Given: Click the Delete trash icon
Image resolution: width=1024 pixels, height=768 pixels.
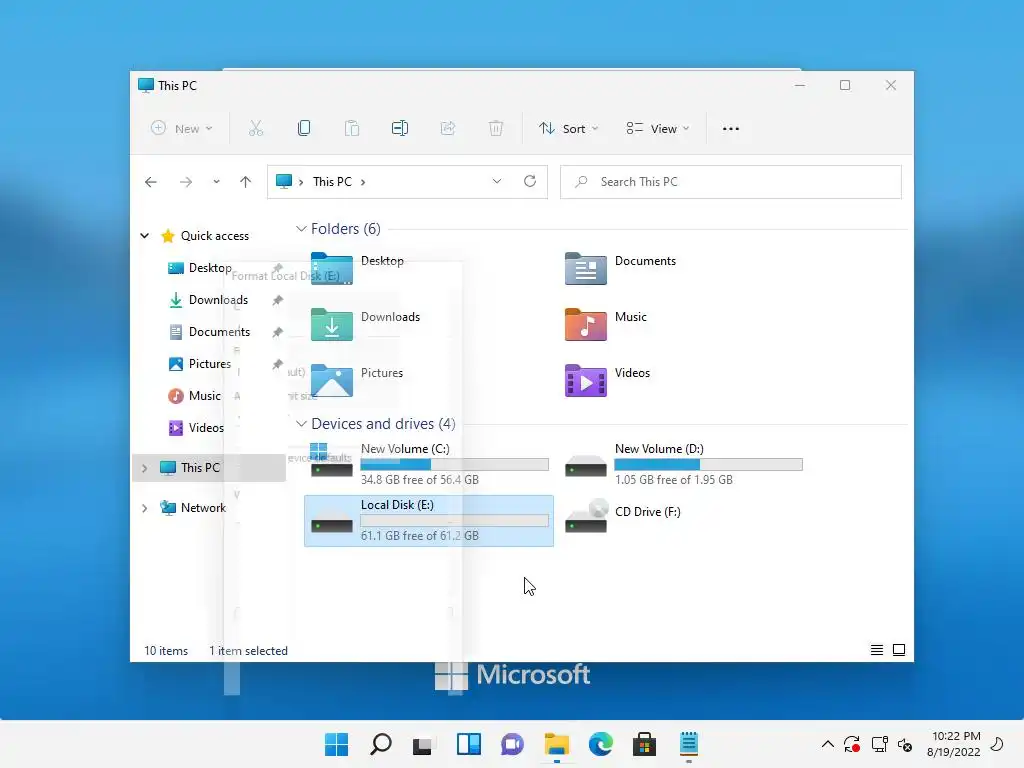Looking at the screenshot, I should [496, 128].
